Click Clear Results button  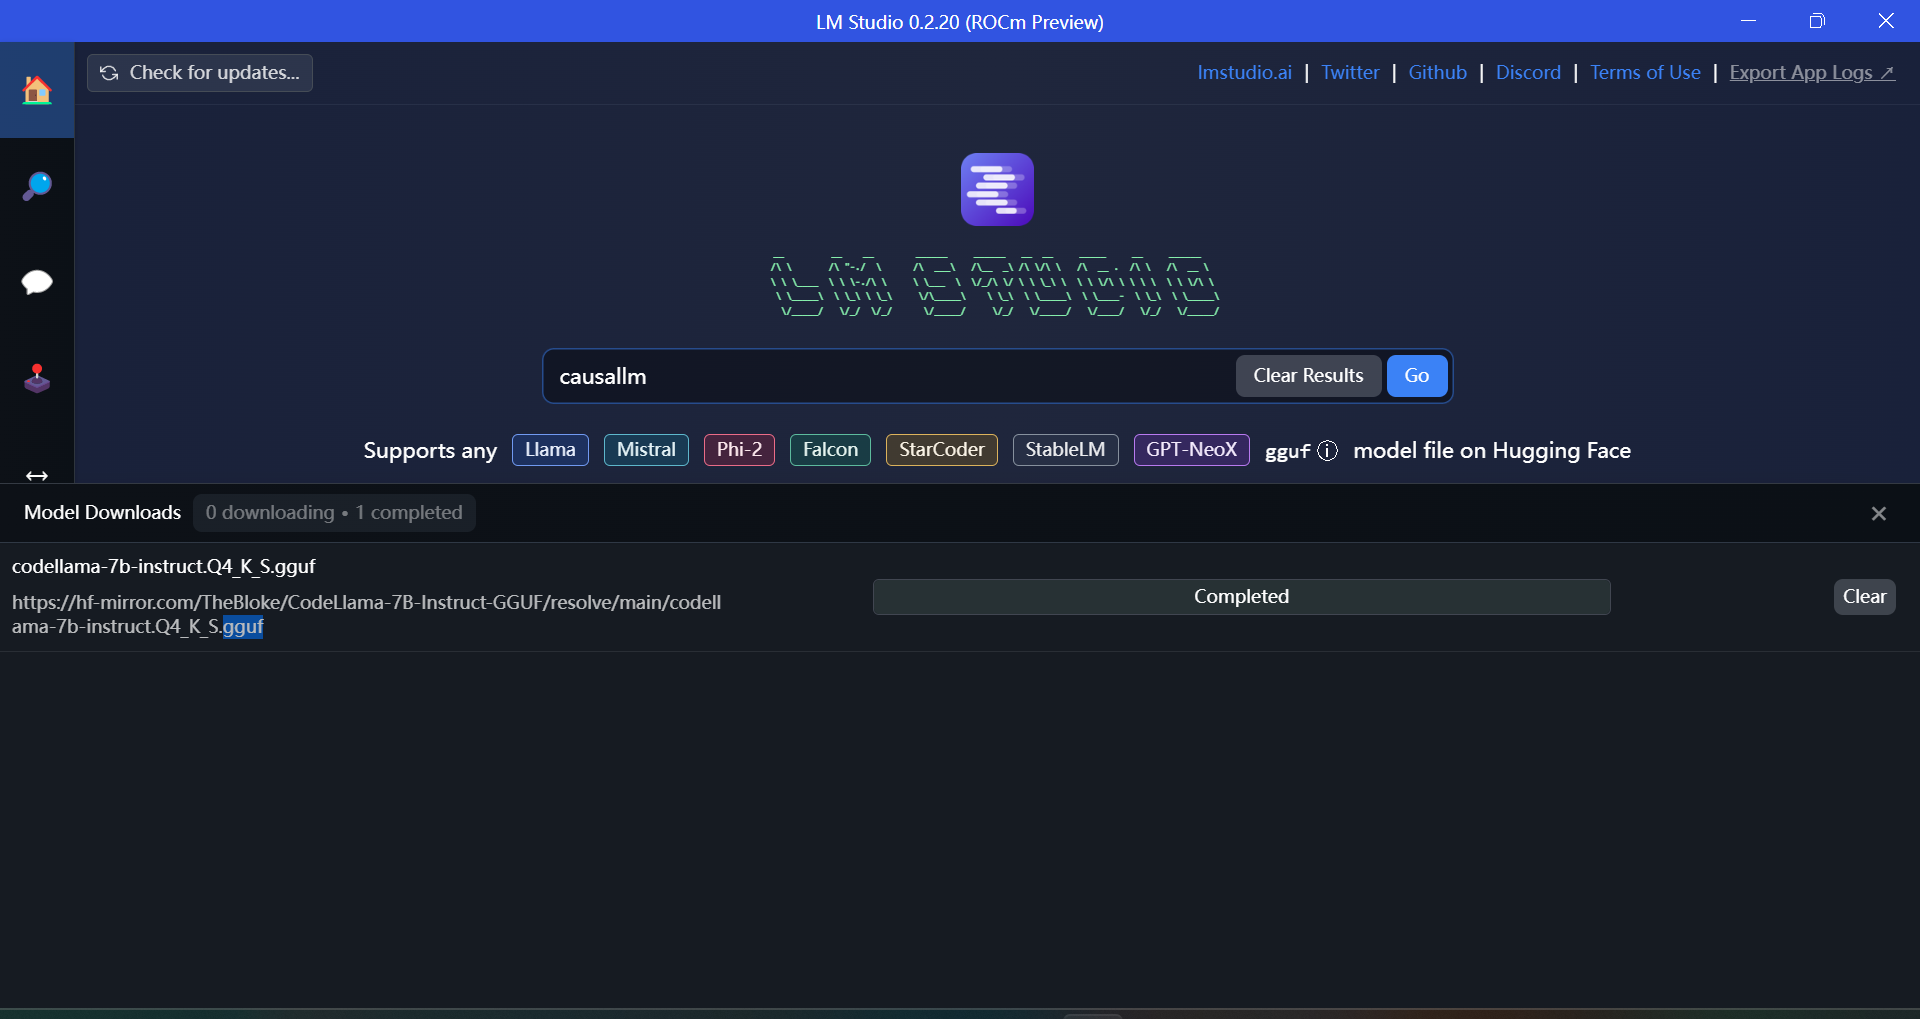tap(1308, 376)
